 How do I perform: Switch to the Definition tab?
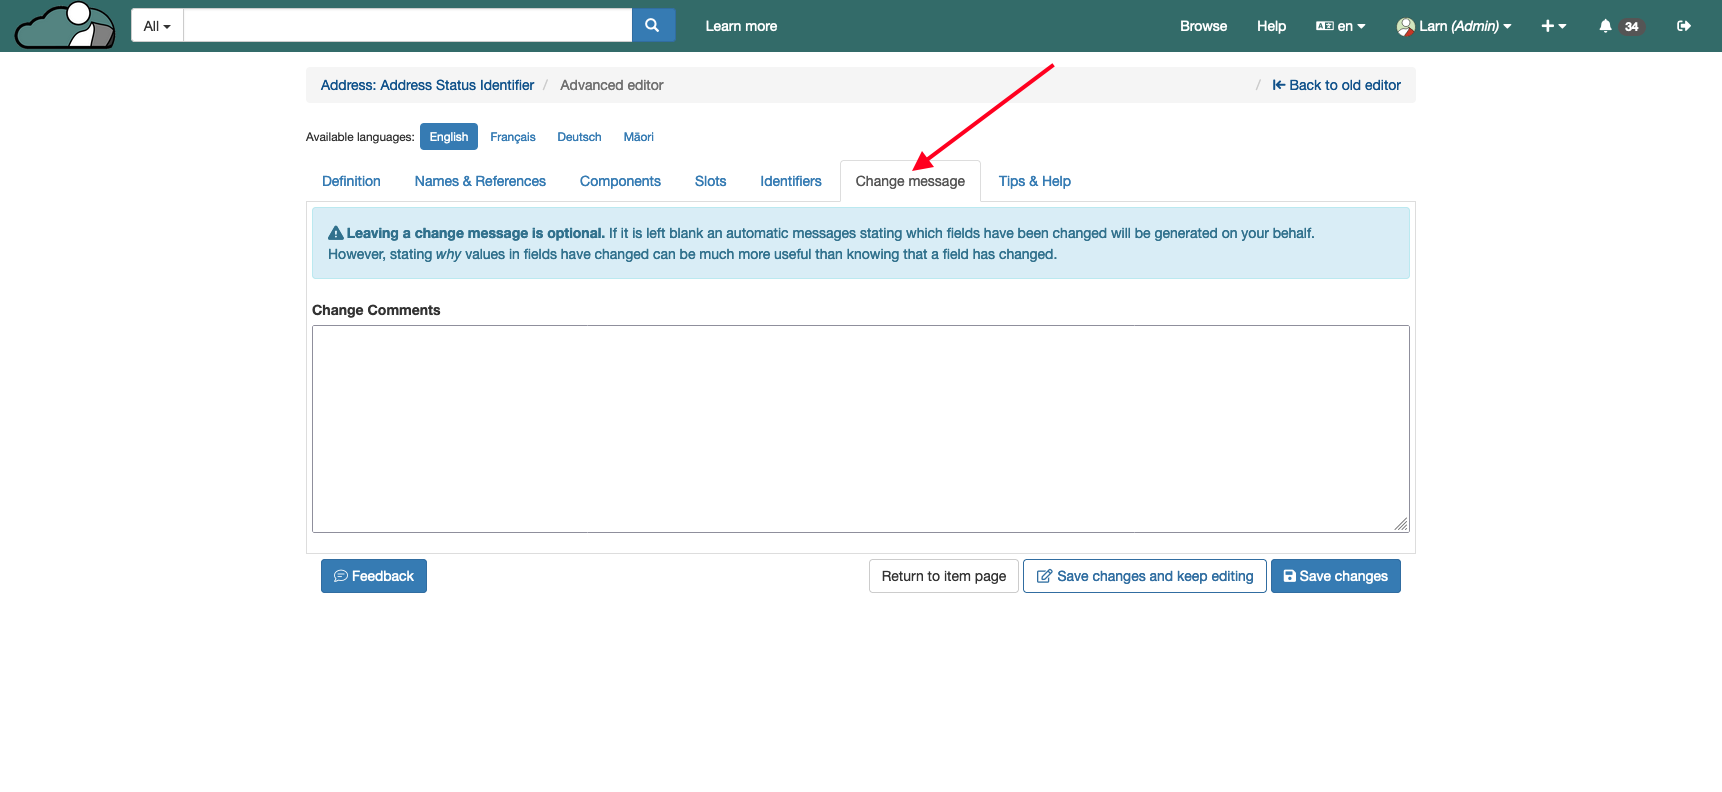(351, 181)
